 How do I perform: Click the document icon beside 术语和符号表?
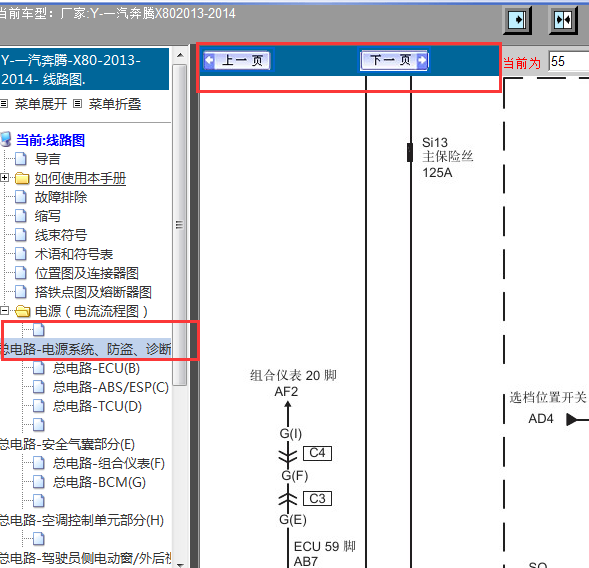click(21, 254)
